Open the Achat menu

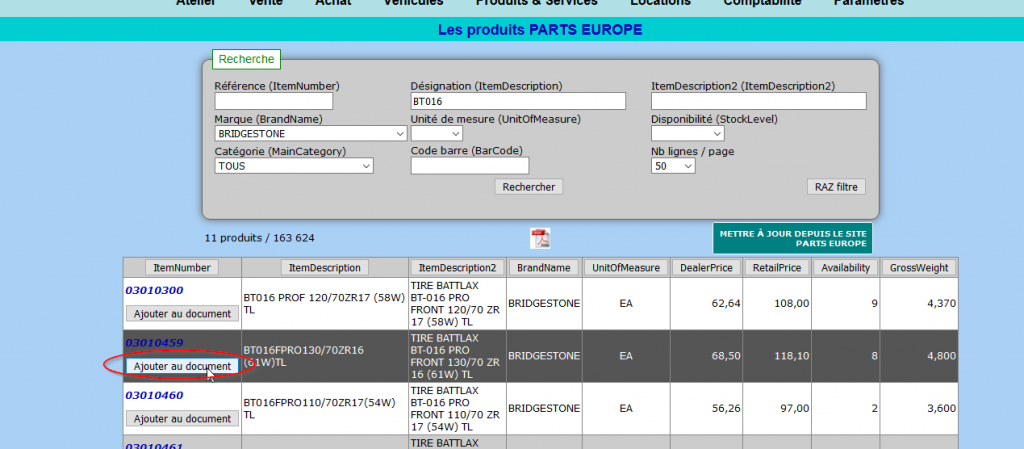coord(333,3)
